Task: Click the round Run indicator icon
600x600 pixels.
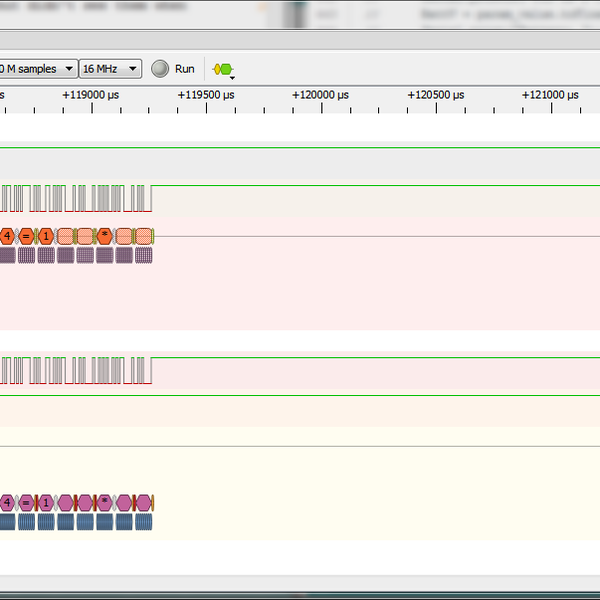Action: tap(160, 69)
